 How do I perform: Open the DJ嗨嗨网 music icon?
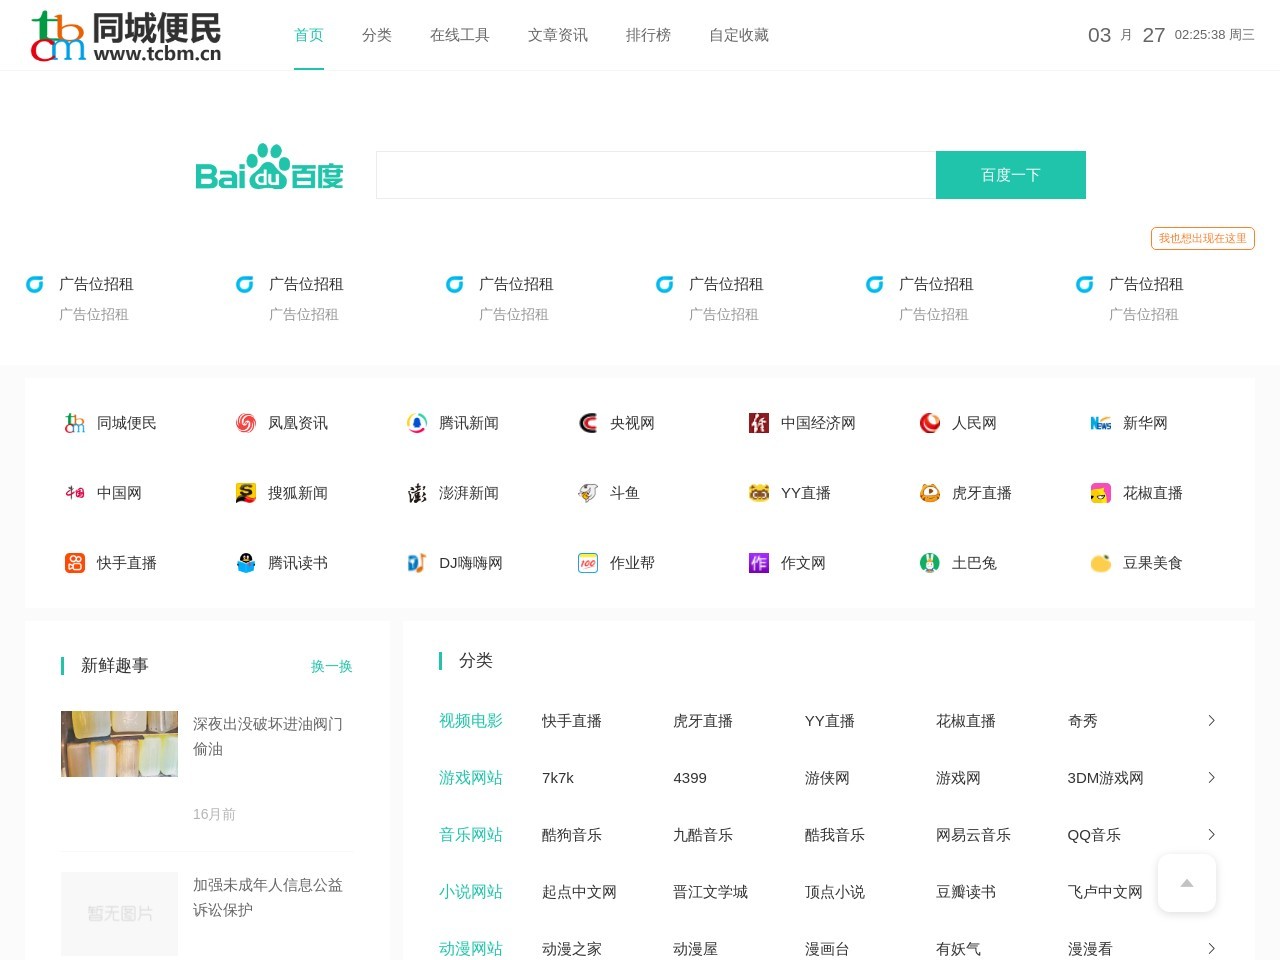(x=416, y=562)
